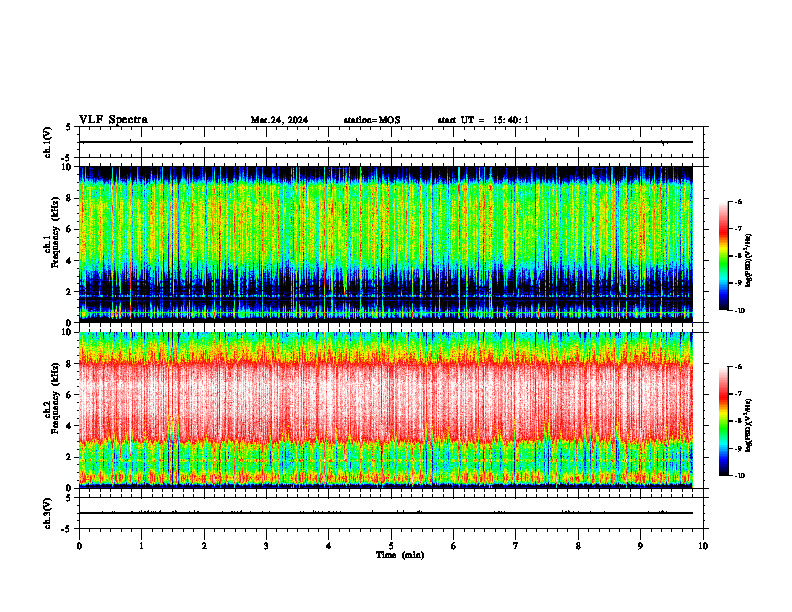792x612 pixels.
Task: Click the ch.2 color scale log(PSD) unit label
Action: point(749,426)
